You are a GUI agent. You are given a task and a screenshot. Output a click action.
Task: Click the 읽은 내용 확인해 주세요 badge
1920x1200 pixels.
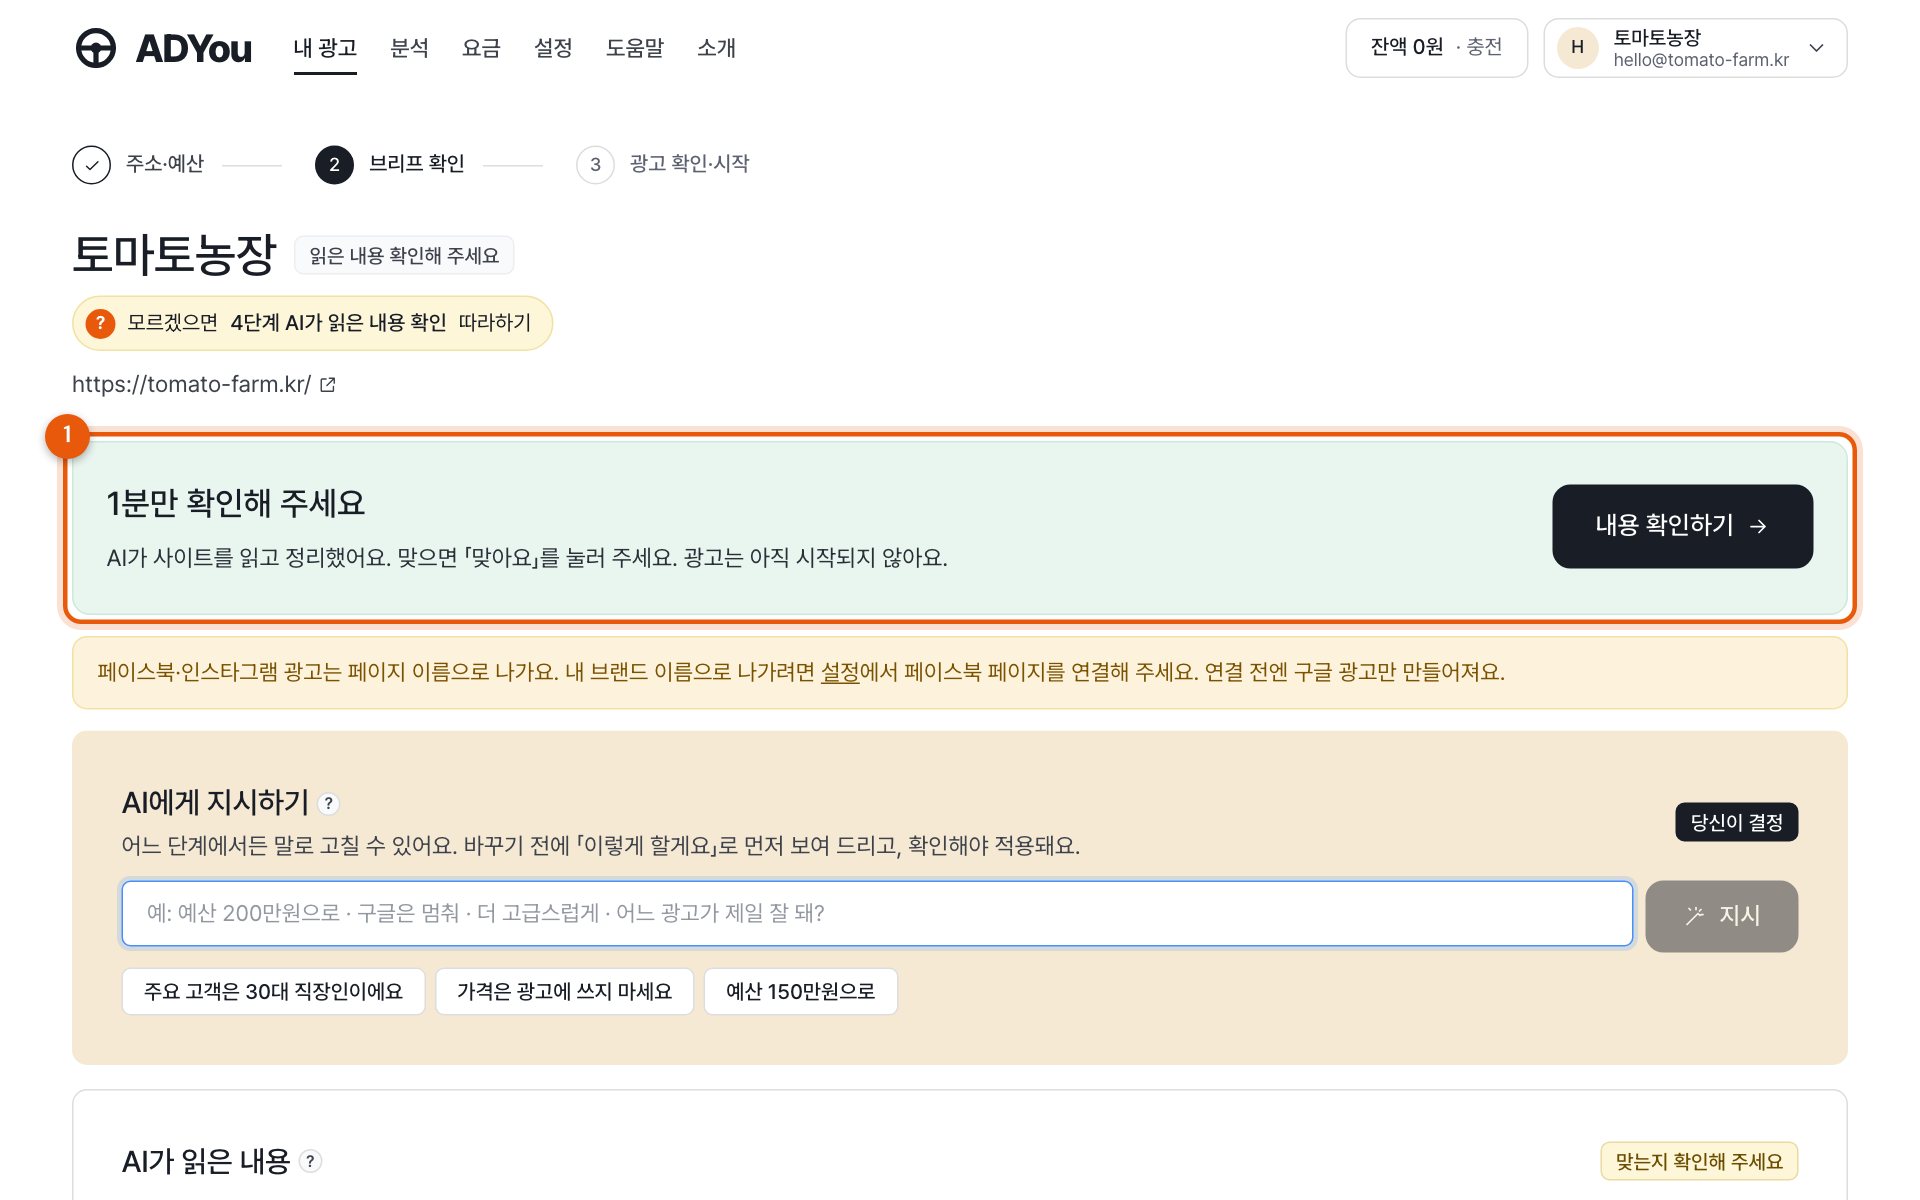pyautogui.click(x=404, y=255)
